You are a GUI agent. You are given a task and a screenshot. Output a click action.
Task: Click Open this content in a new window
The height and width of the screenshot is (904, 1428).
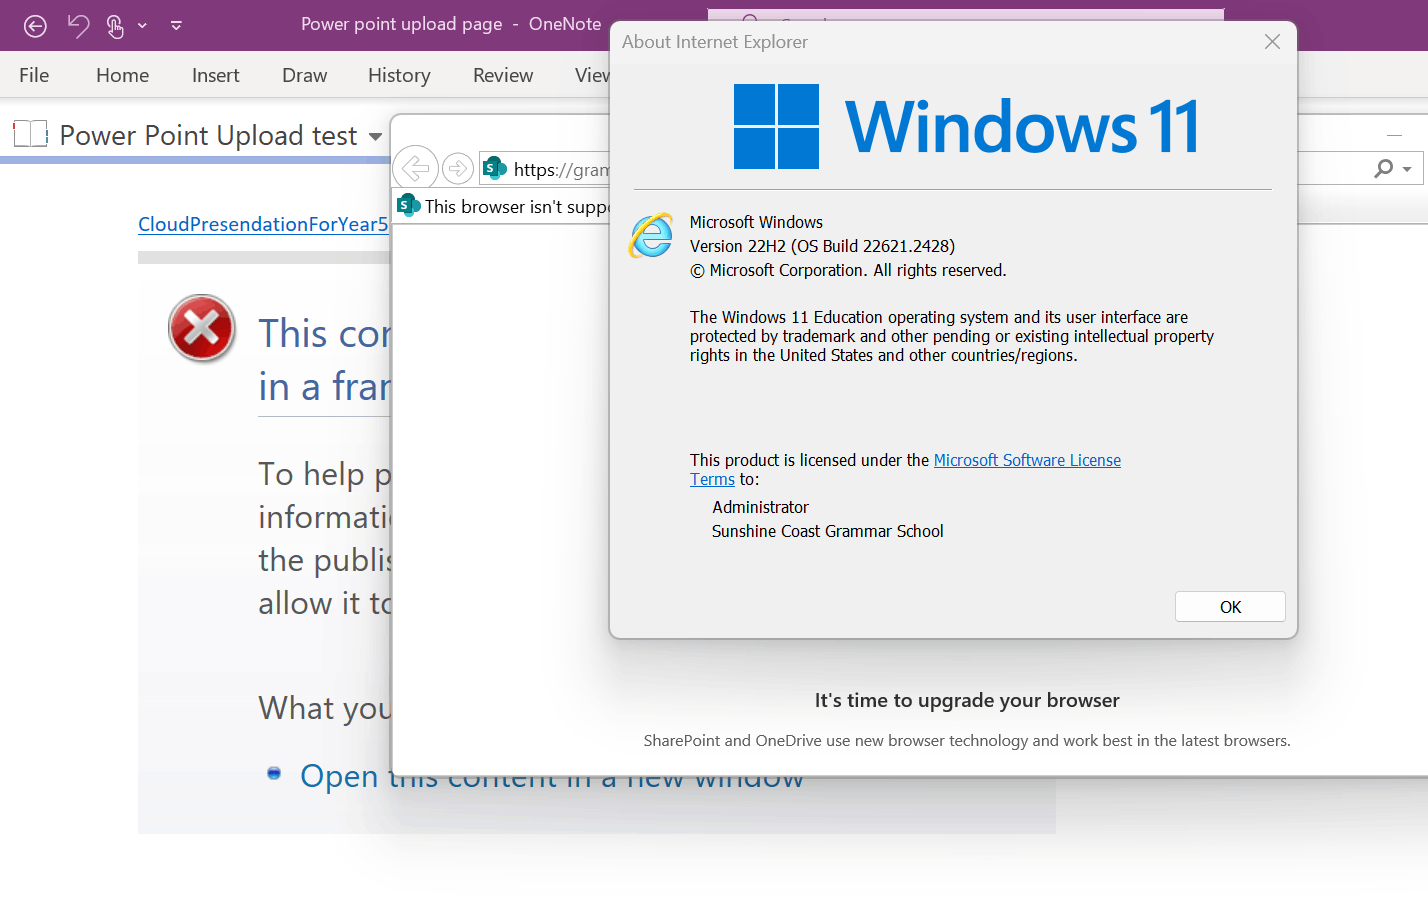[x=551, y=776]
